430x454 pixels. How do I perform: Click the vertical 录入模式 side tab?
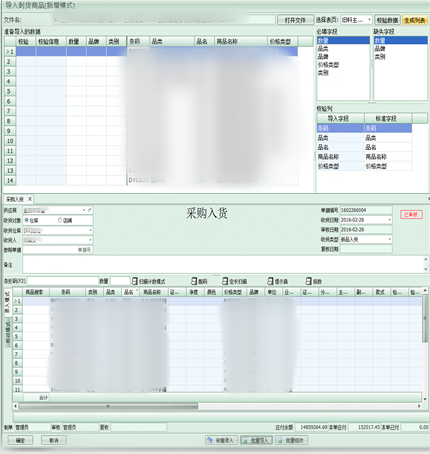coord(7,303)
